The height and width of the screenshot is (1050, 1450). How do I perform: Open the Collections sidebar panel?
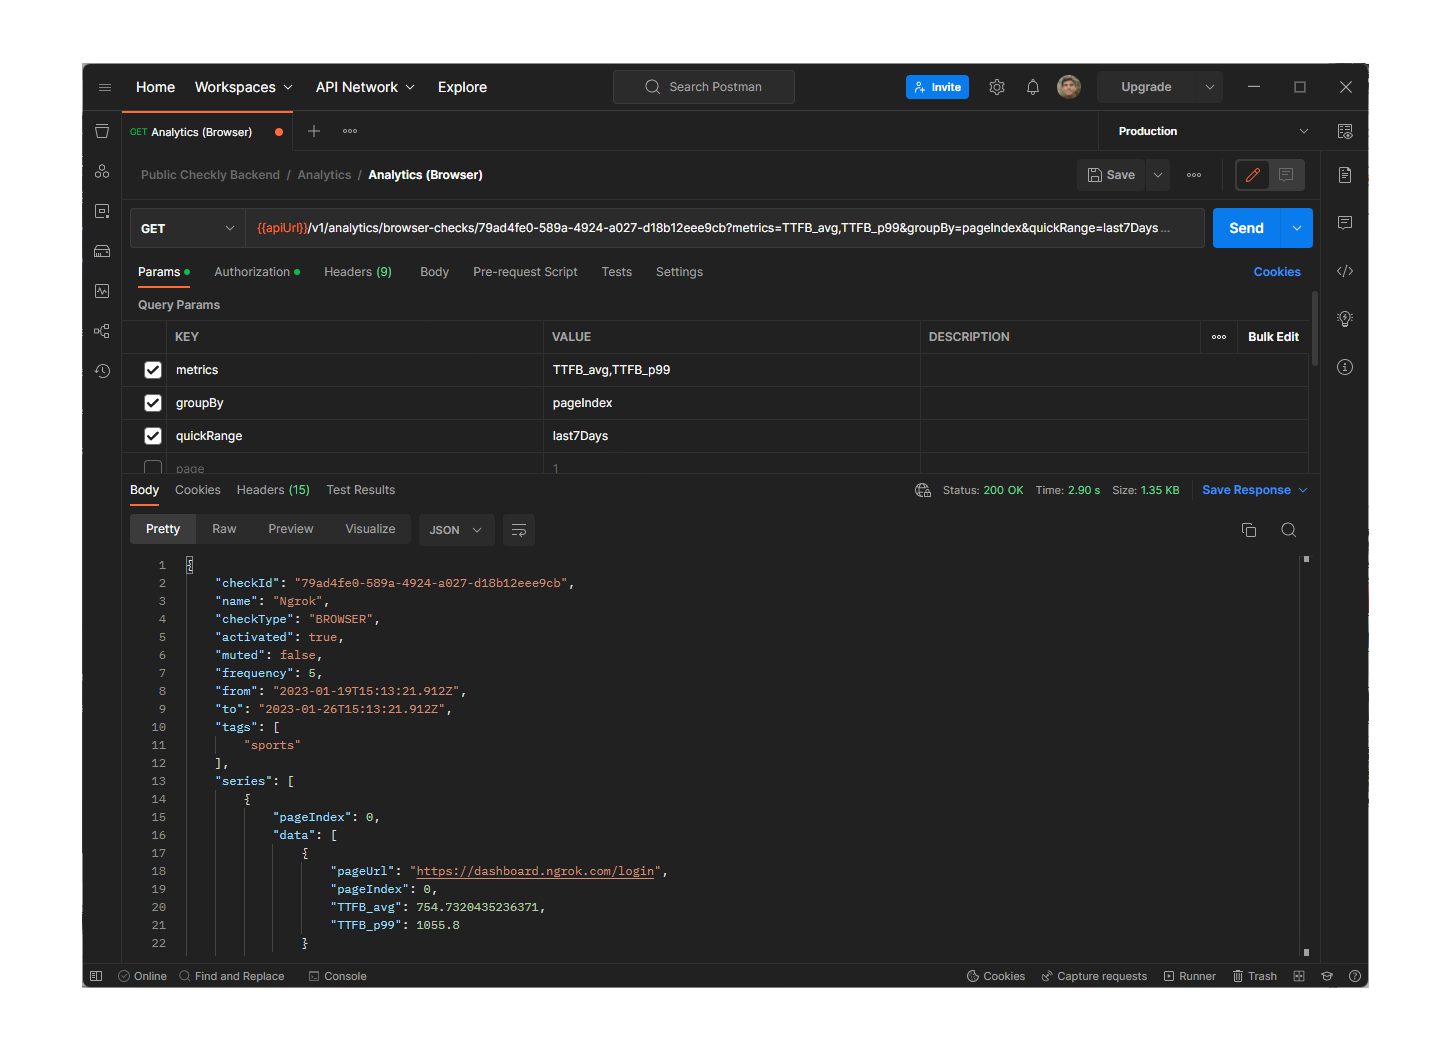pos(102,131)
